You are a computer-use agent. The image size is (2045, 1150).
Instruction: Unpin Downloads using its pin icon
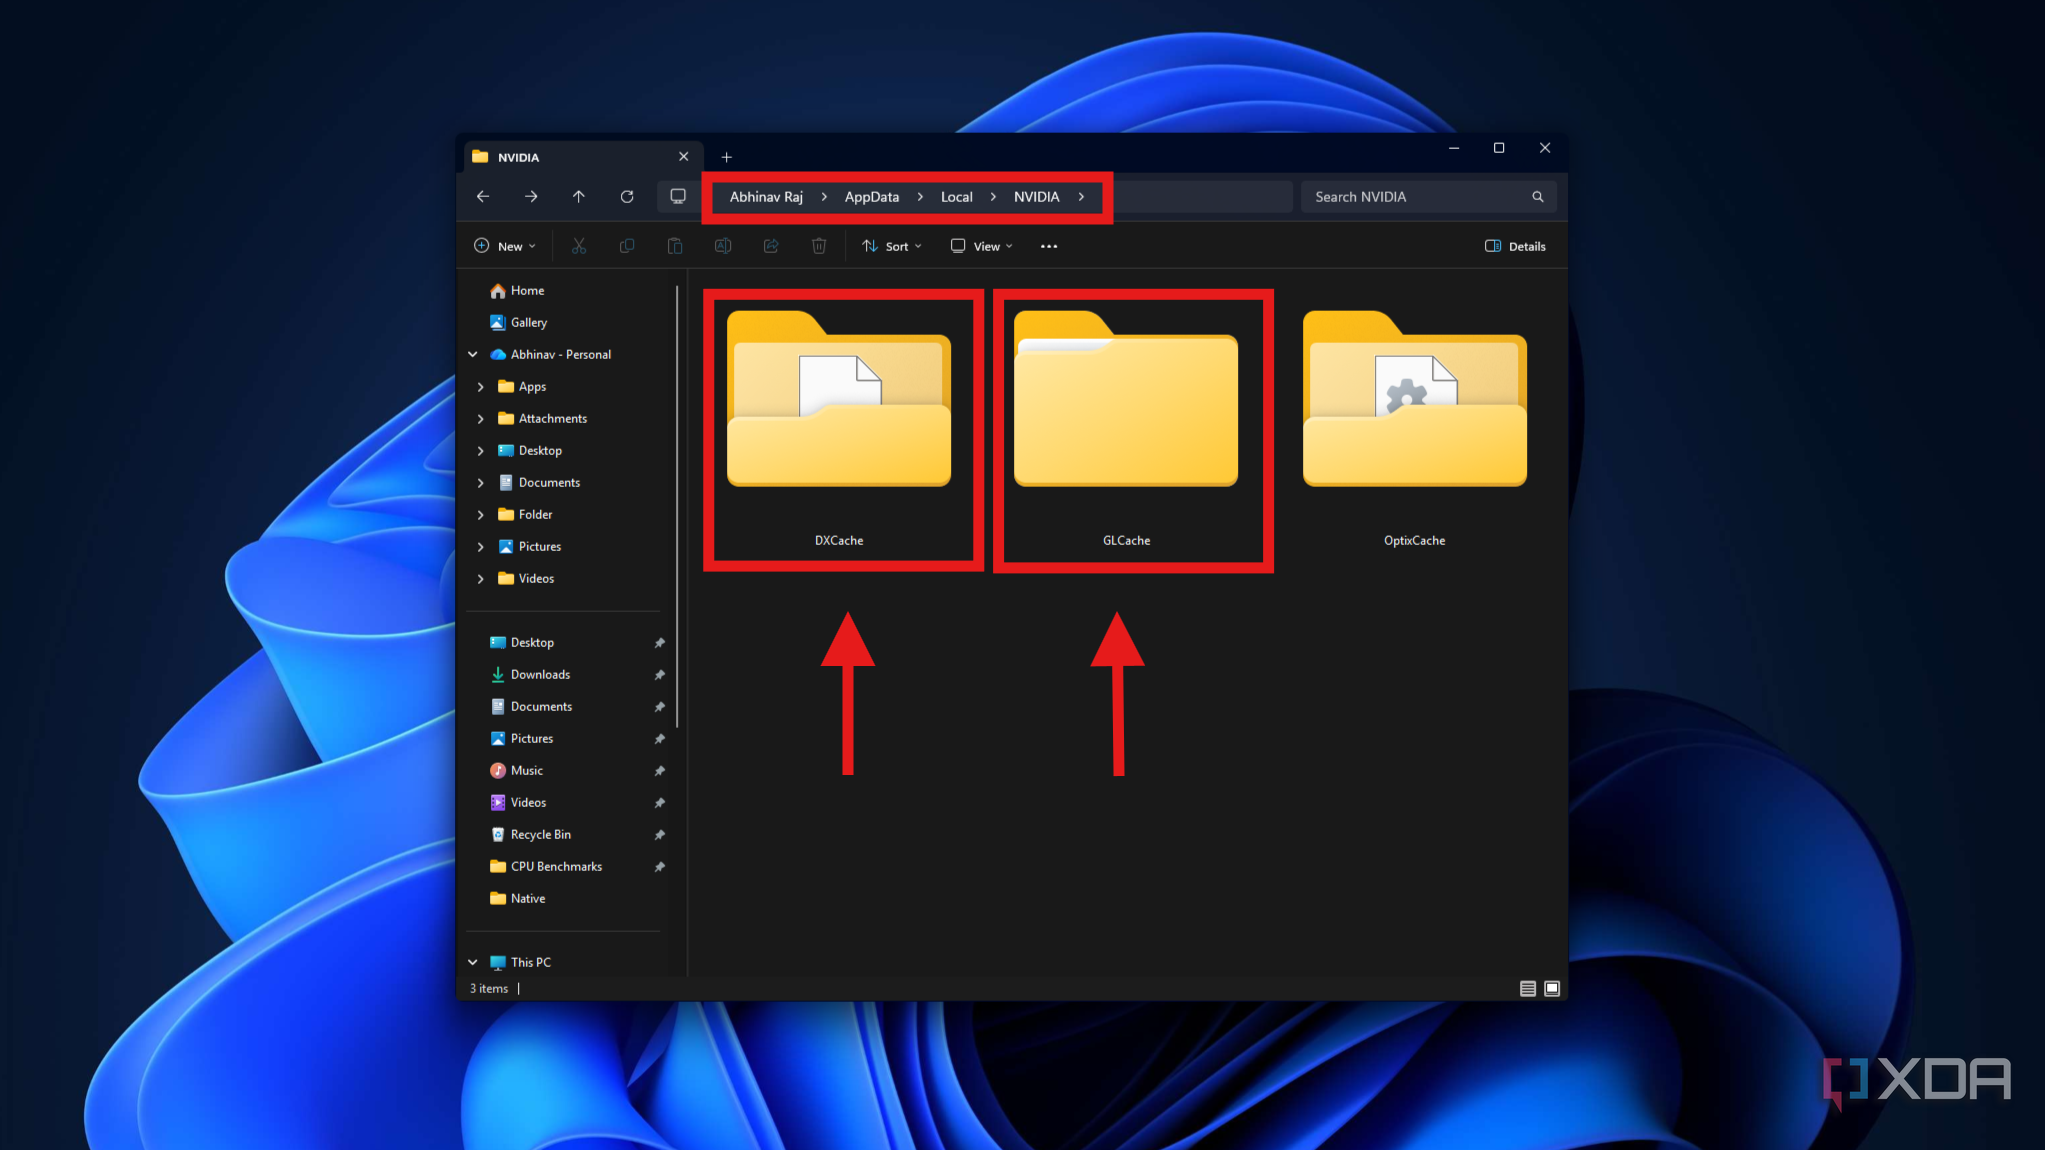click(660, 675)
